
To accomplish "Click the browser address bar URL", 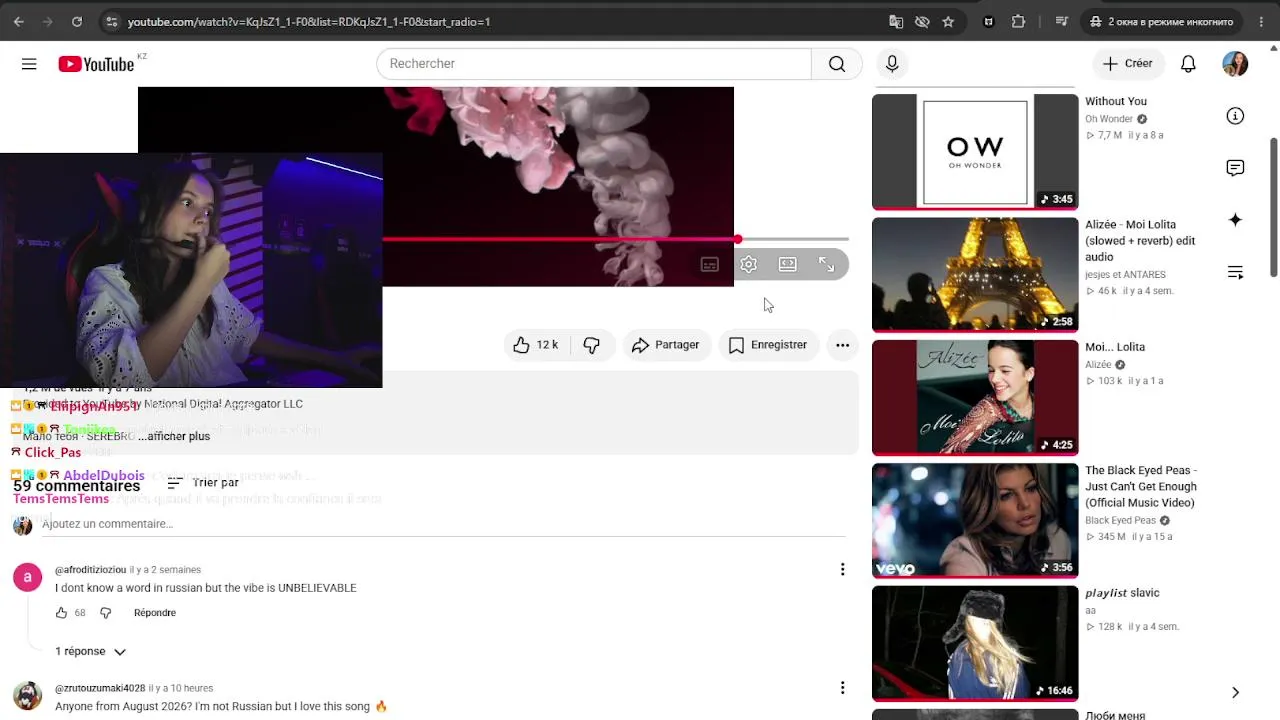I will pyautogui.click(x=309, y=21).
